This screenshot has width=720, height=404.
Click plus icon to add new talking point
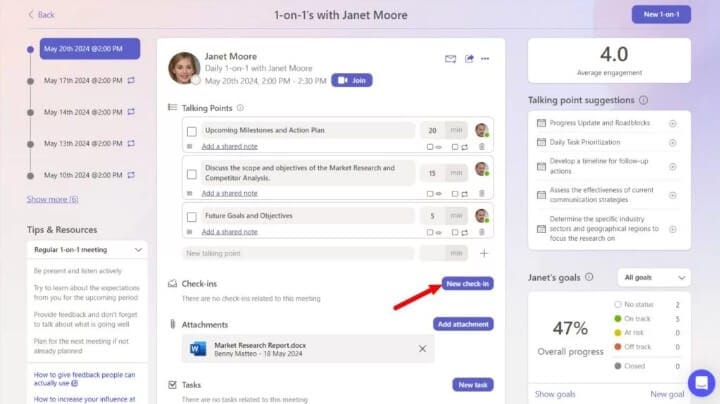click(x=484, y=253)
